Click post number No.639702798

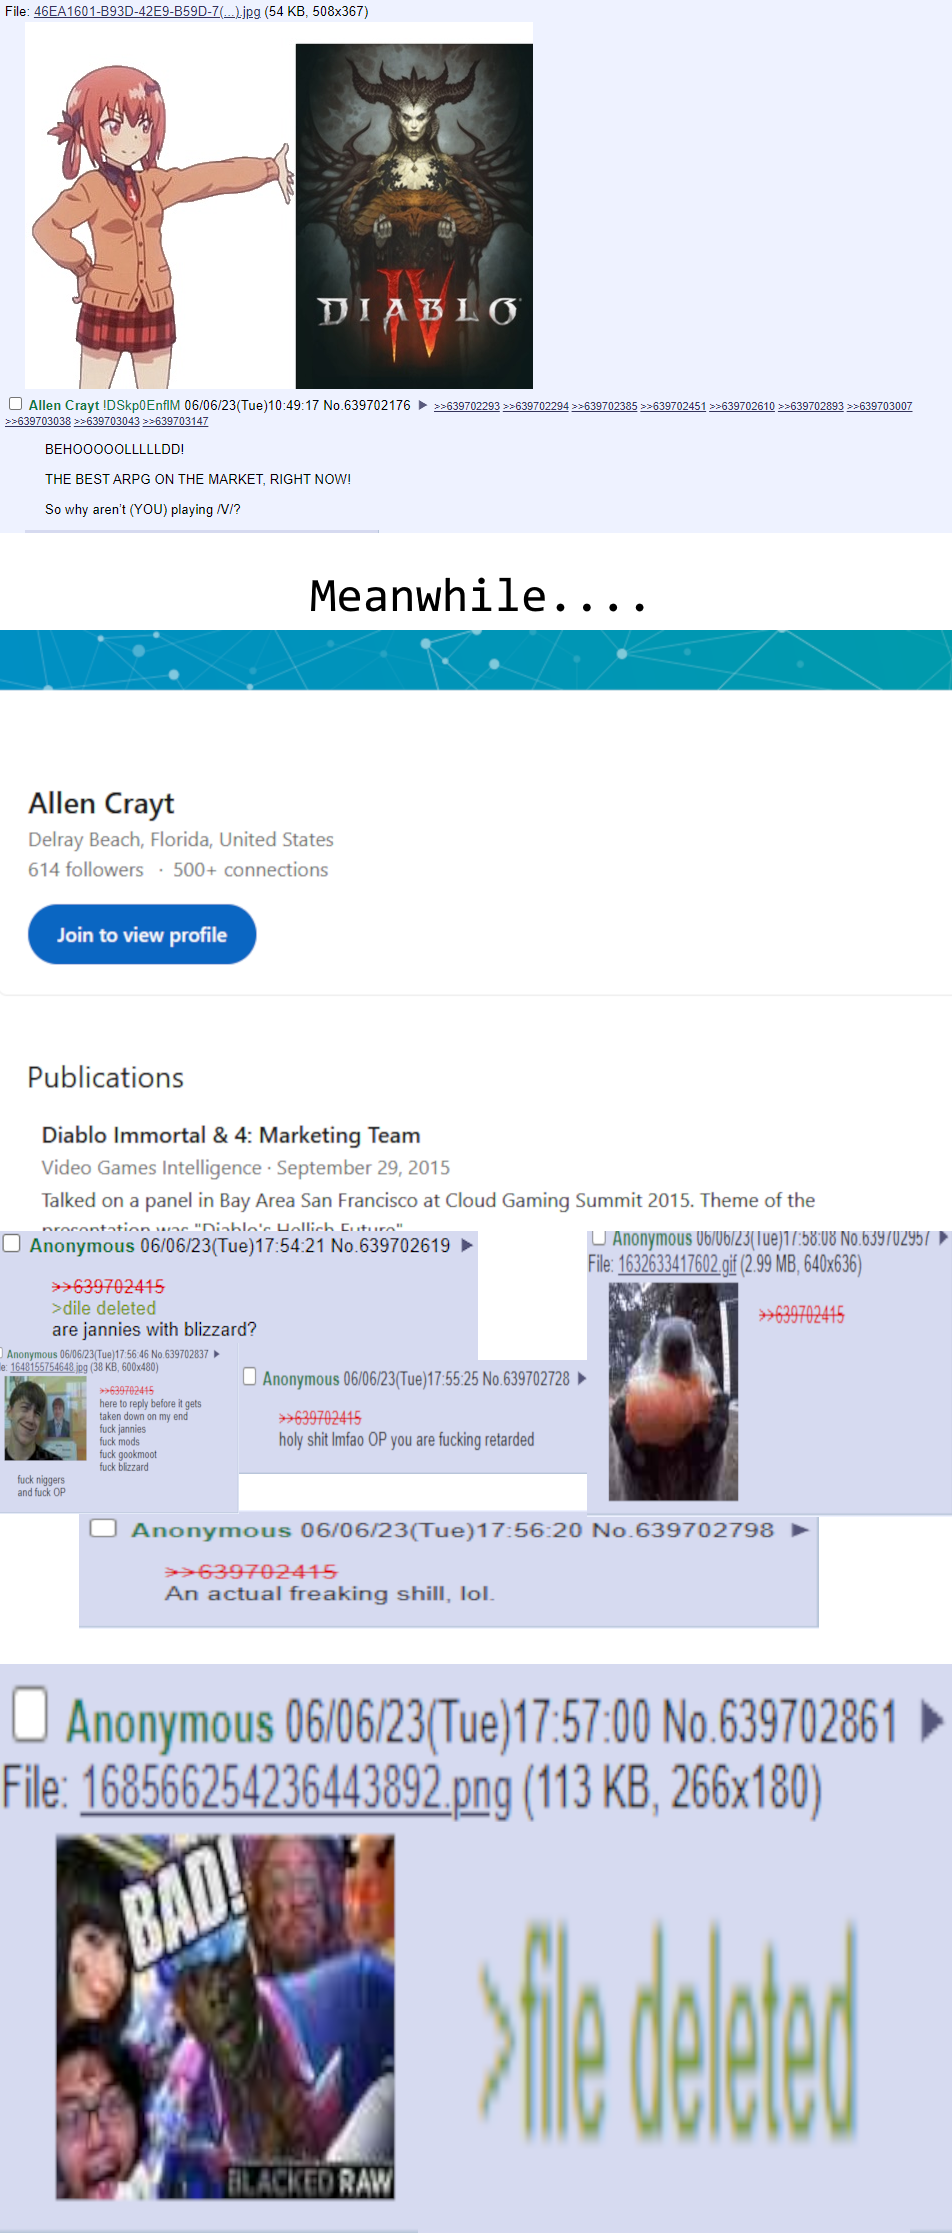(683, 1530)
